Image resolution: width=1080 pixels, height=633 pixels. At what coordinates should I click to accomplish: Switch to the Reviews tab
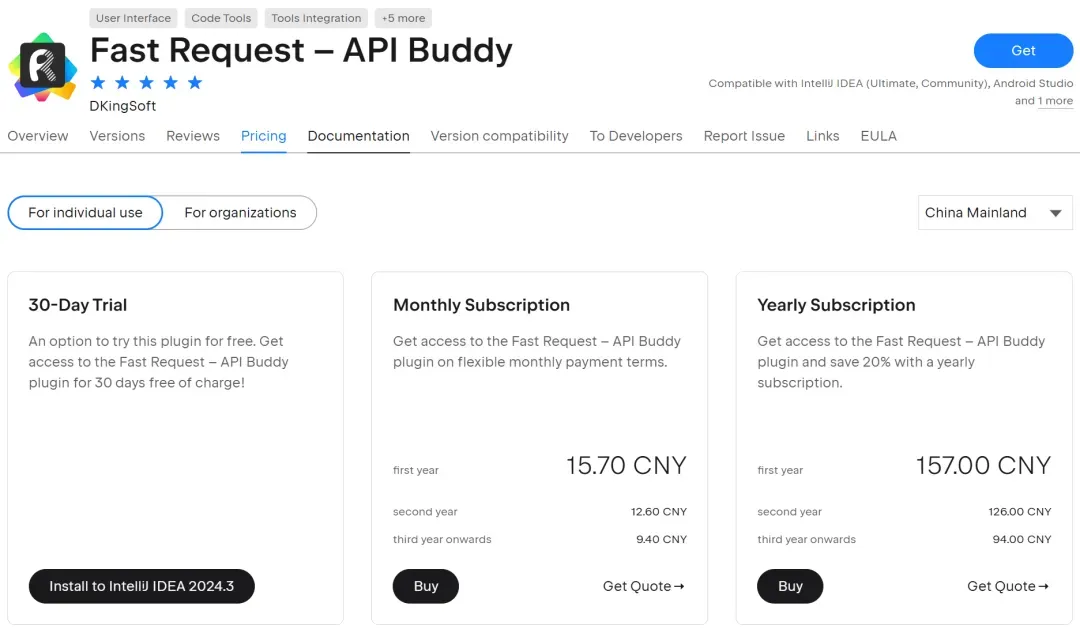coord(193,136)
